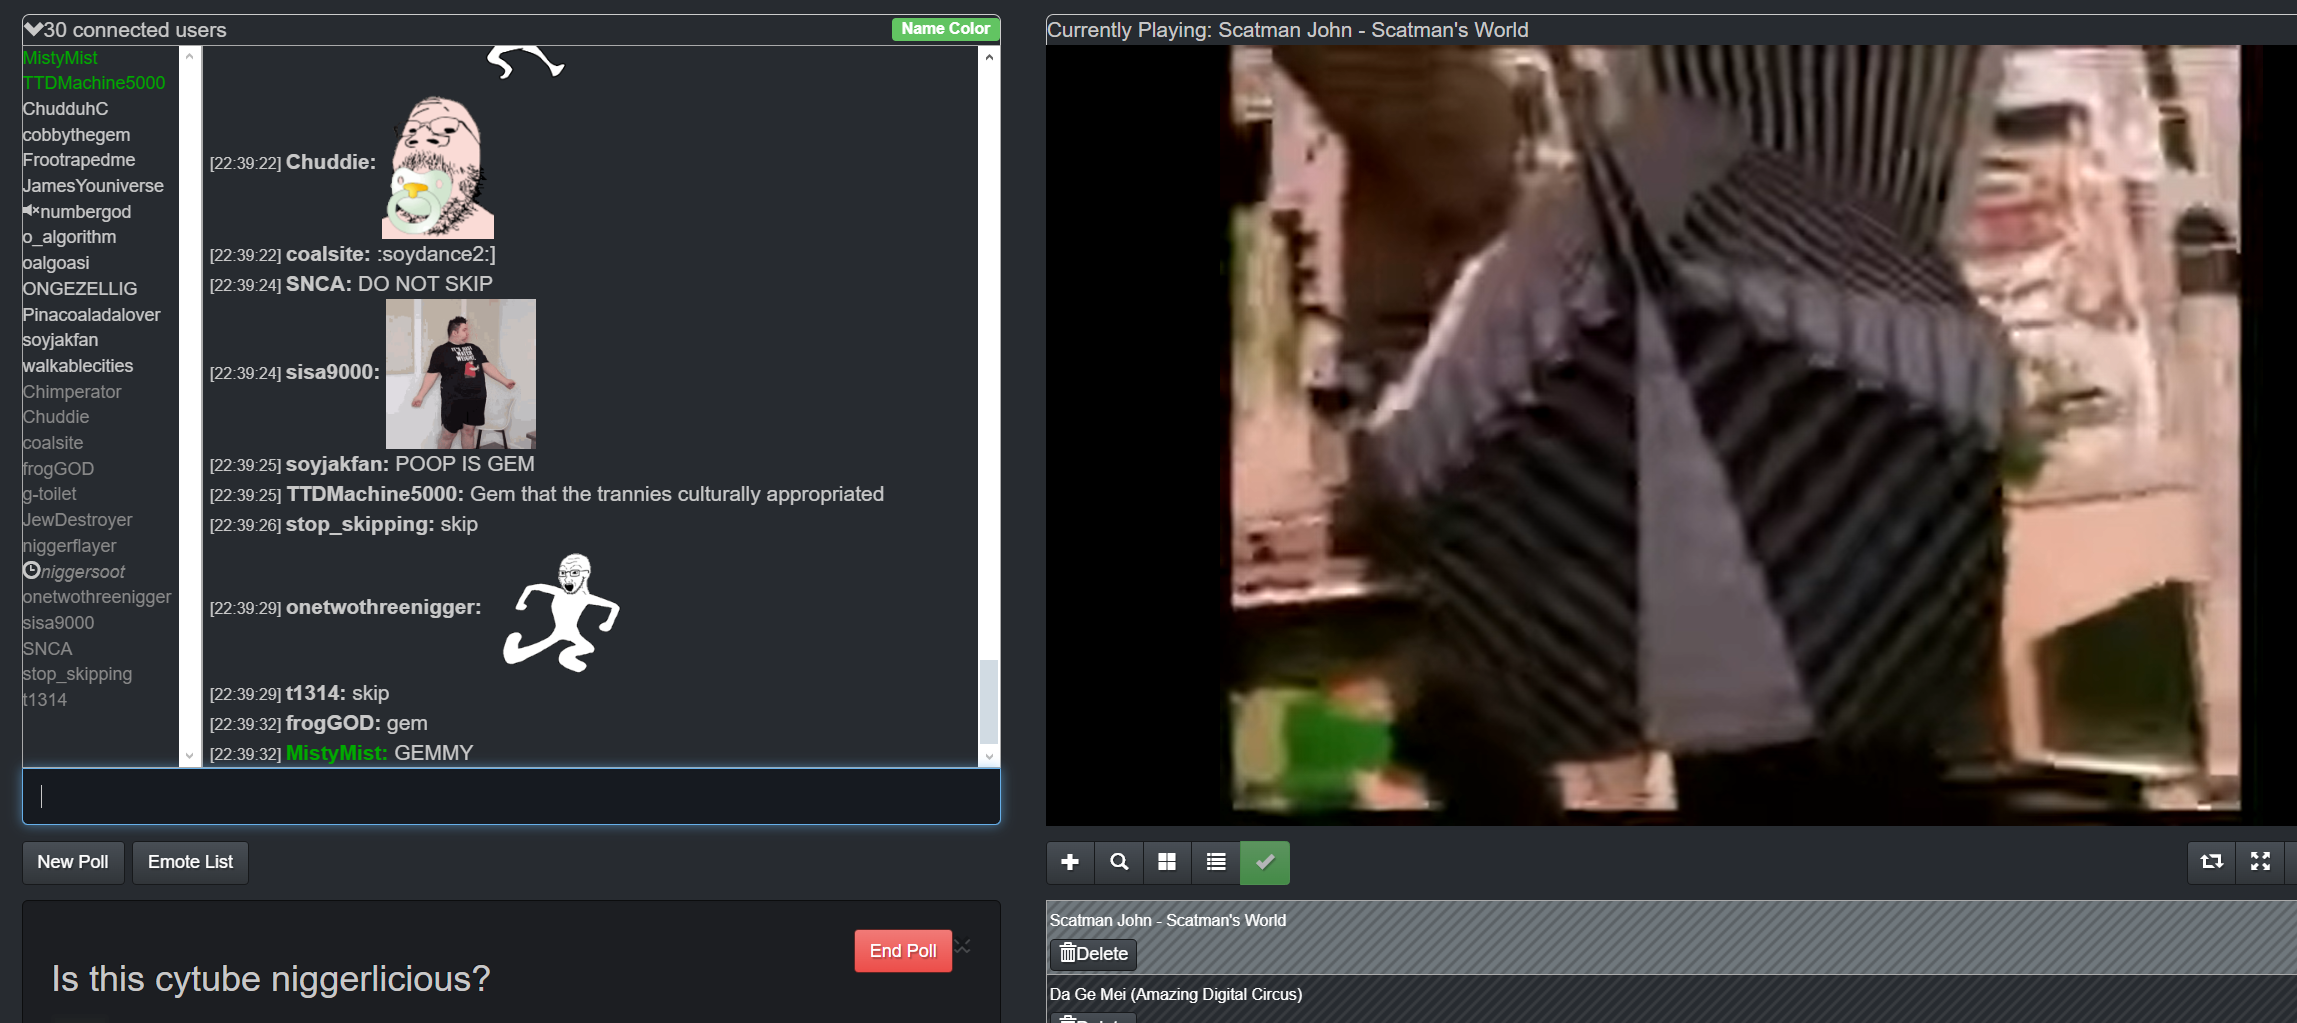This screenshot has height=1023, width=2297.
Task: Click the video player area
Action: click(1671, 435)
